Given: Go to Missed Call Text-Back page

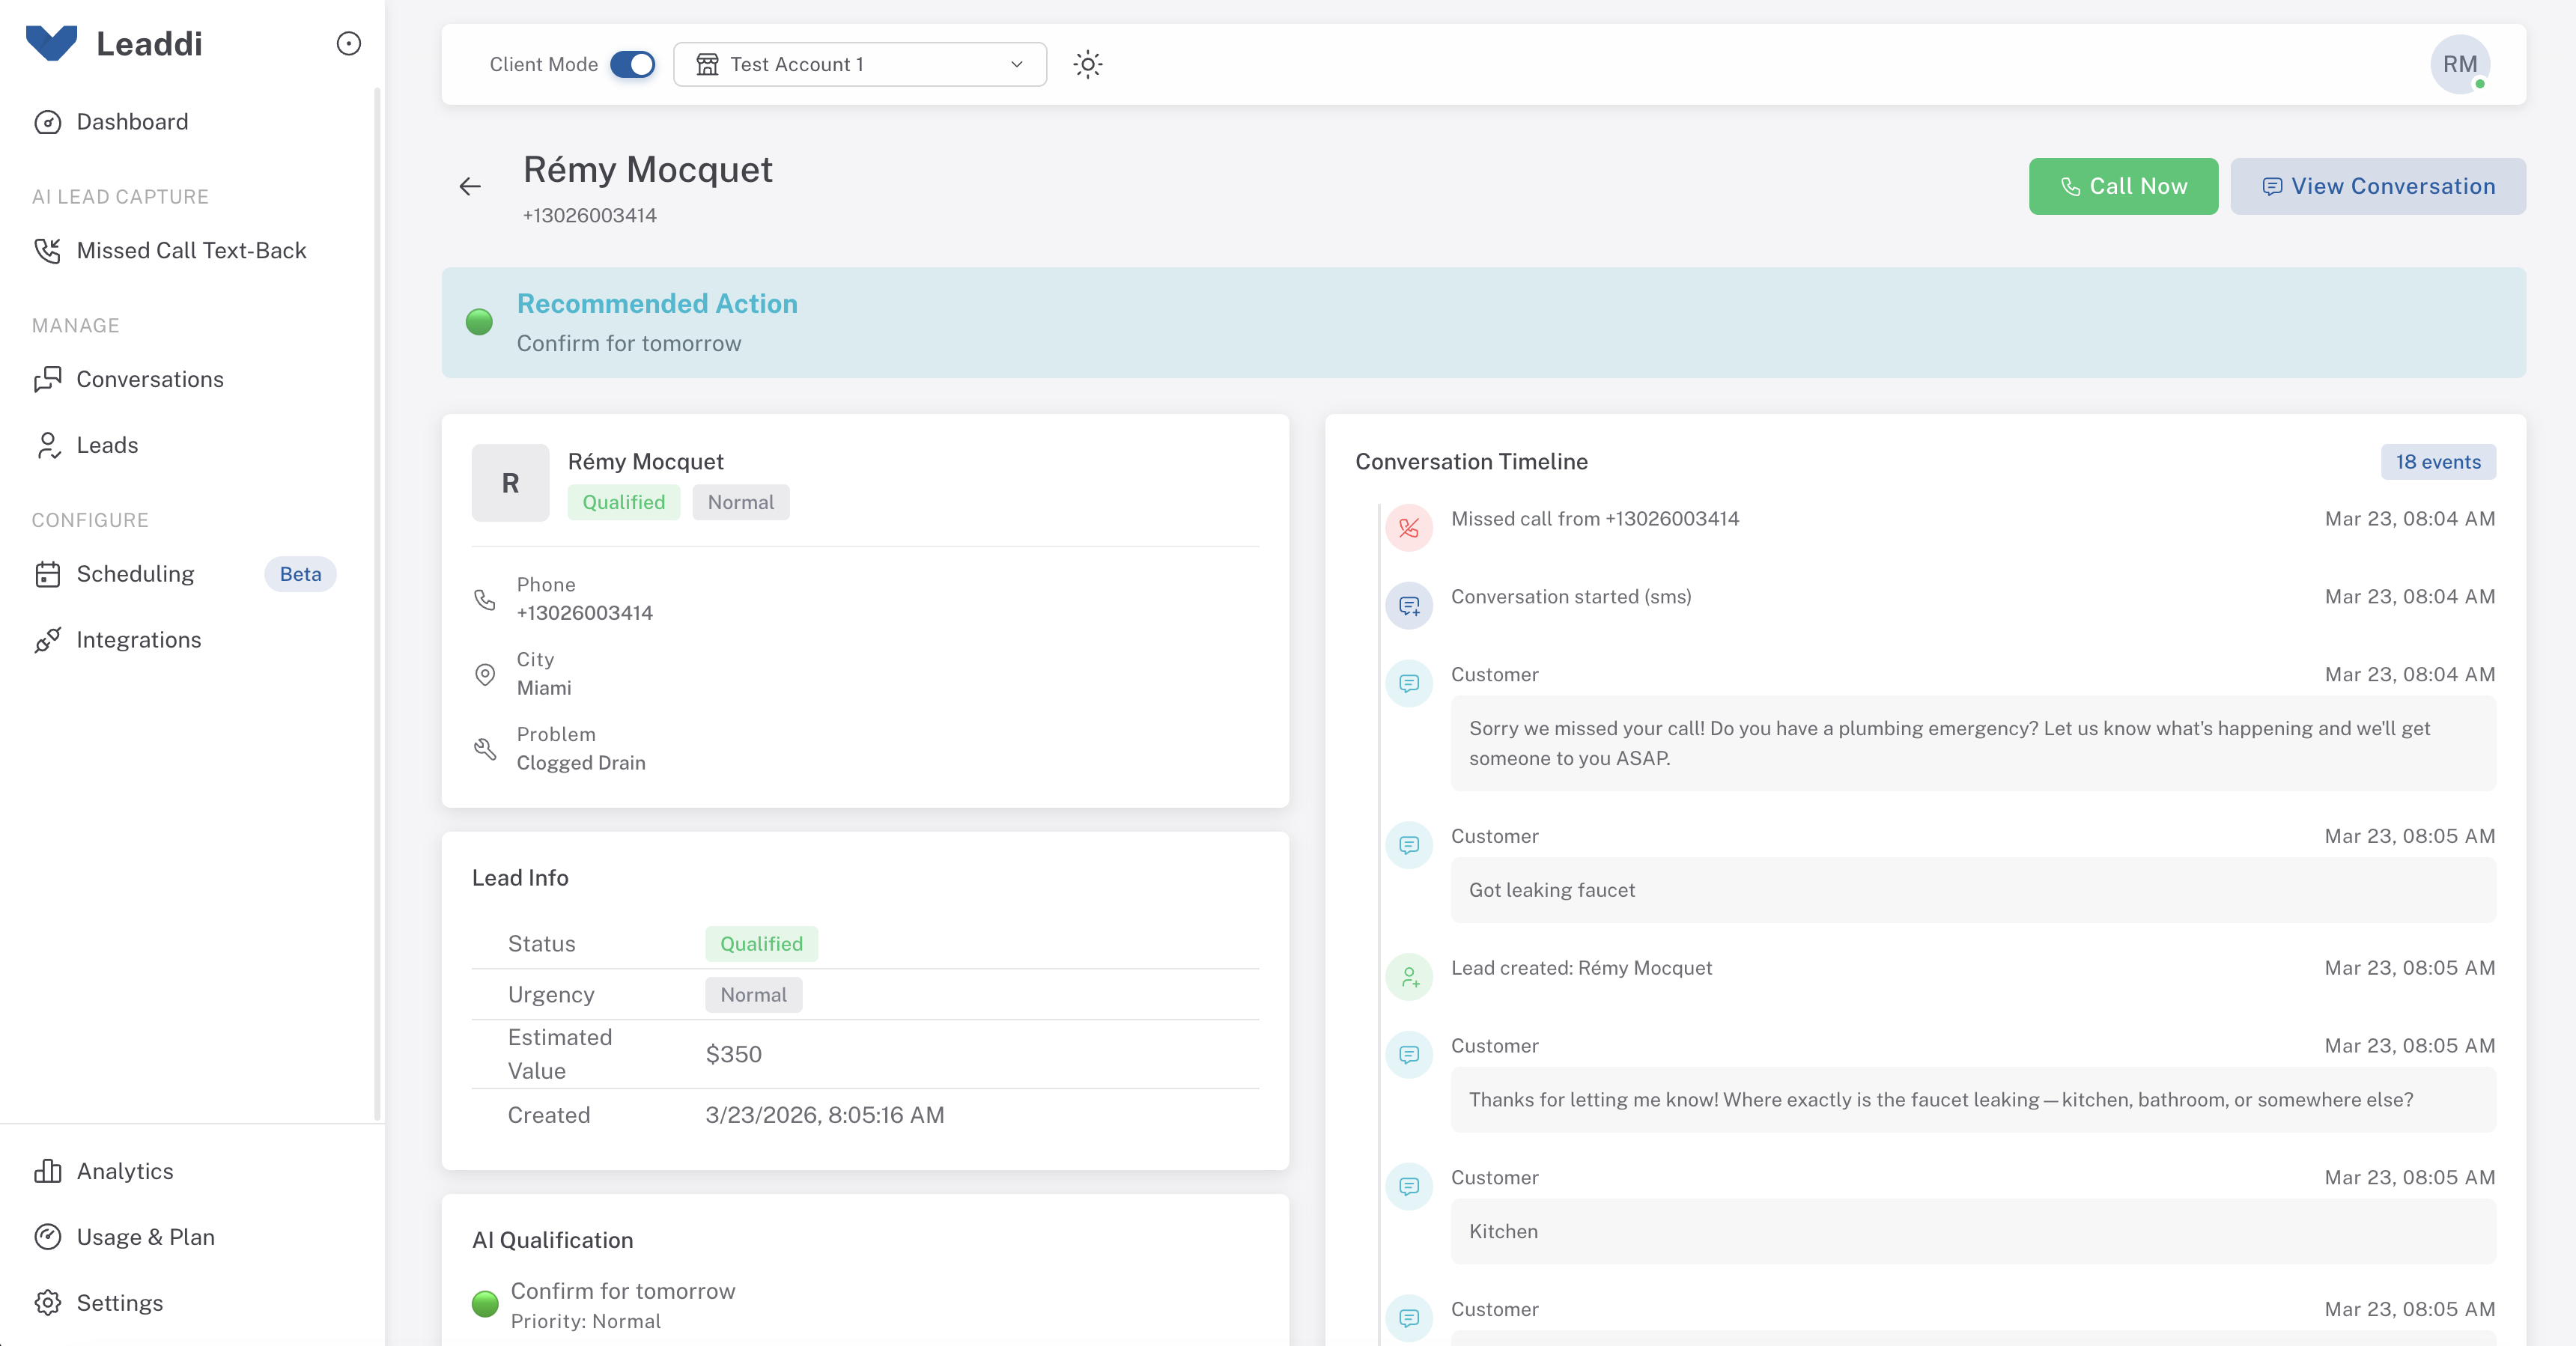Looking at the screenshot, I should coord(191,250).
